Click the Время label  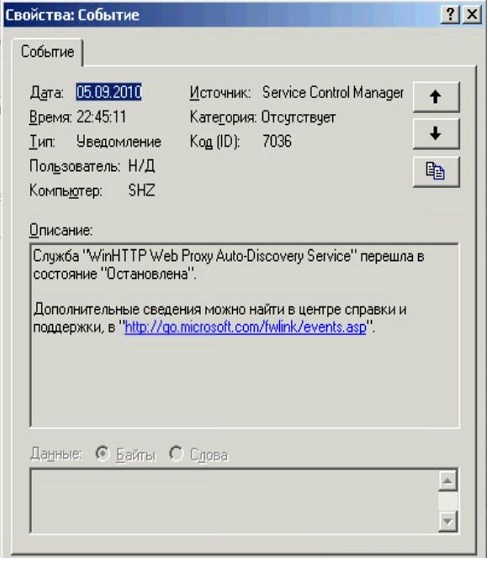tap(51, 117)
